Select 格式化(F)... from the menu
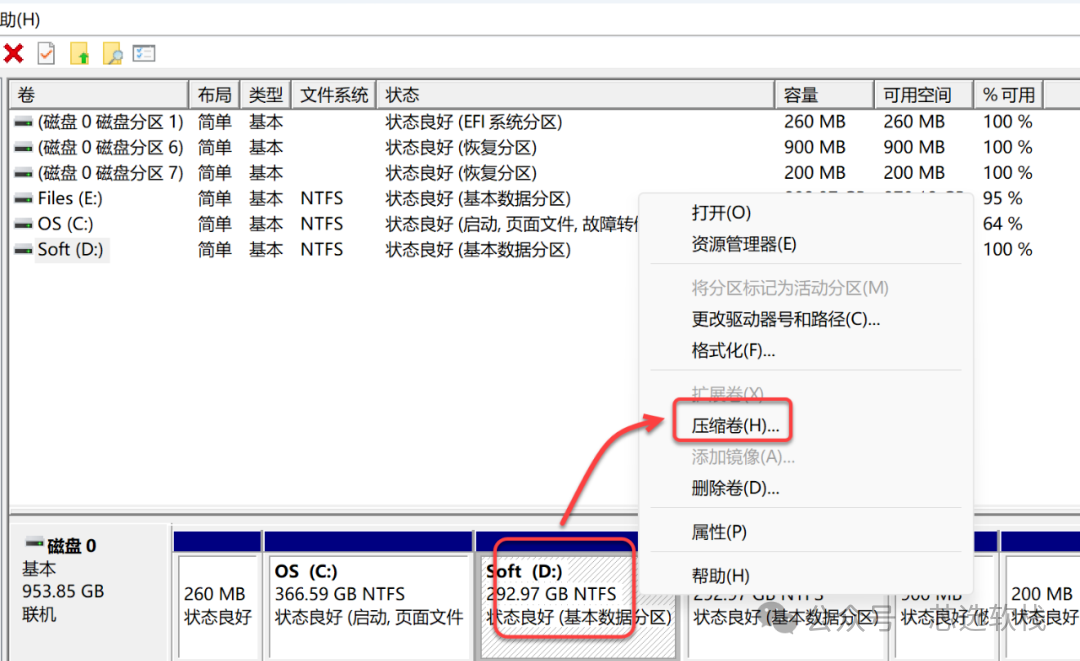1080x661 pixels. coord(733,350)
